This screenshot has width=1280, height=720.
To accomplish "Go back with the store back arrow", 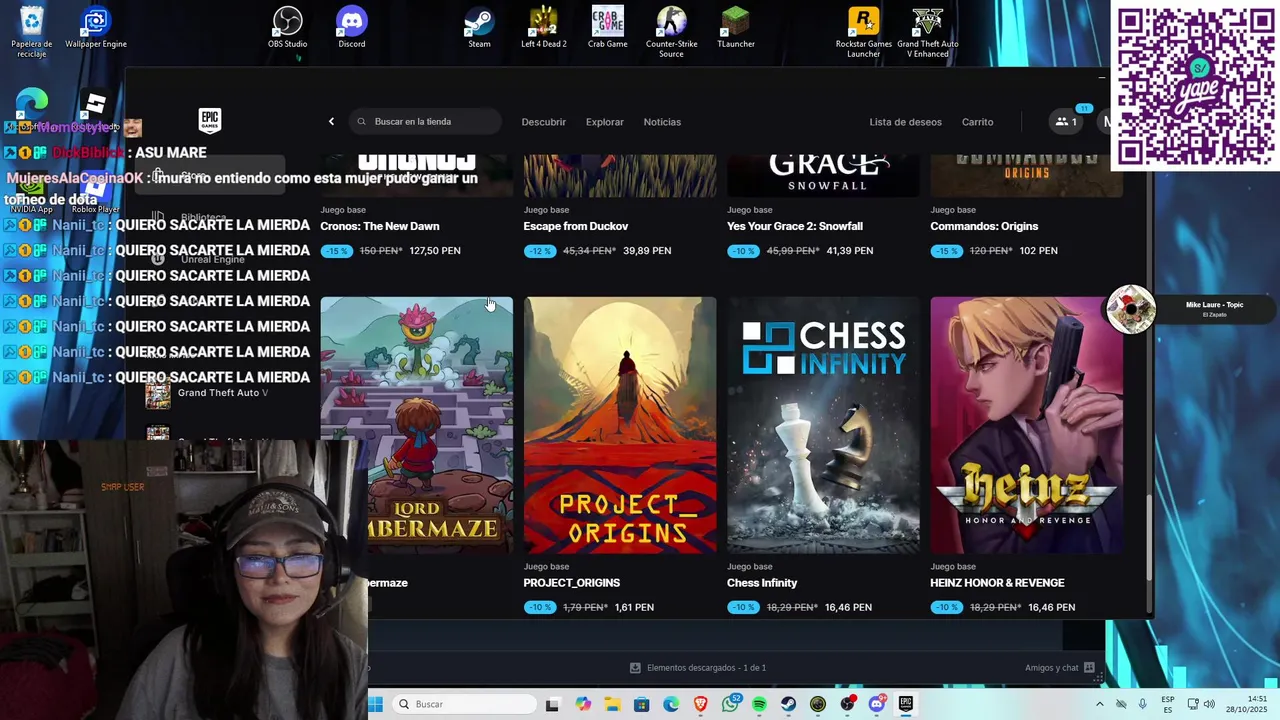I will pyautogui.click(x=331, y=122).
